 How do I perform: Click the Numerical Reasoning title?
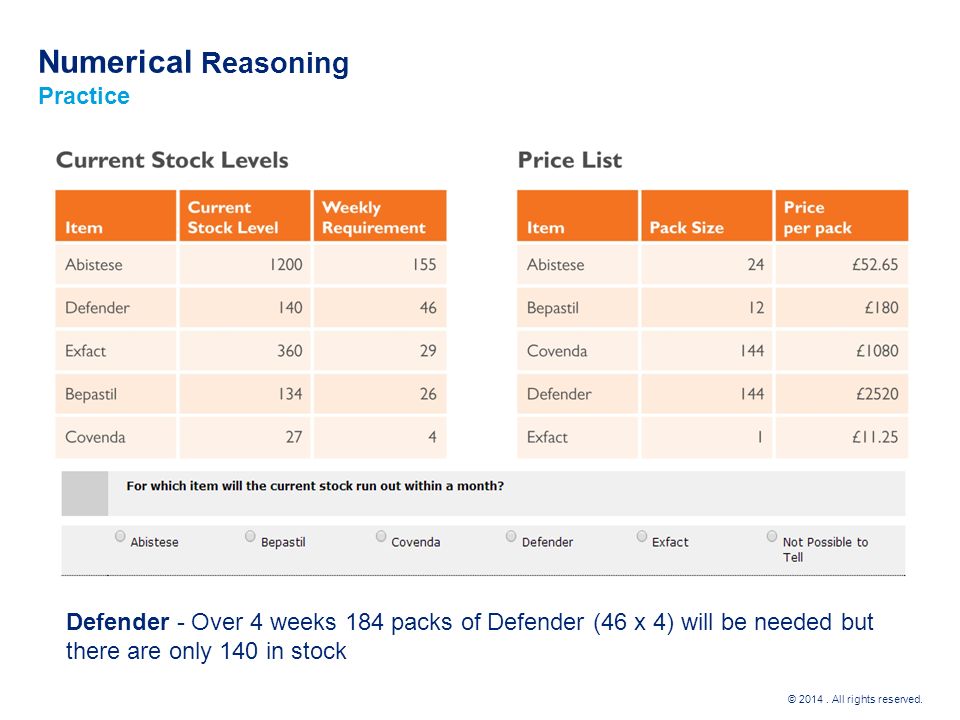193,62
